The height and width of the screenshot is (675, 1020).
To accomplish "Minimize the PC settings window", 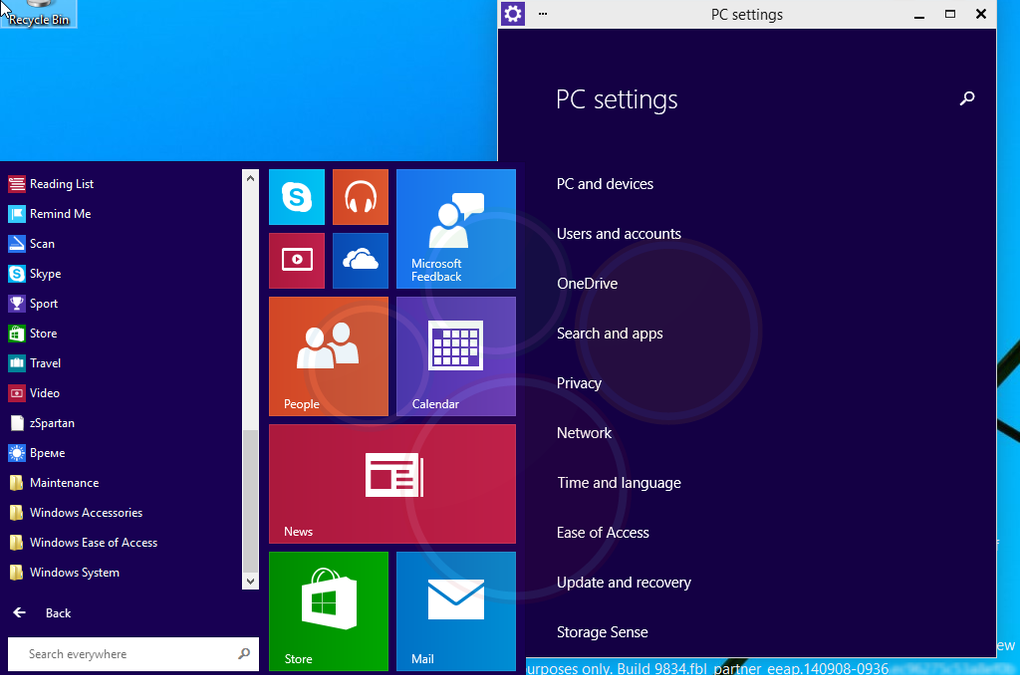I will pyautogui.click(x=919, y=14).
